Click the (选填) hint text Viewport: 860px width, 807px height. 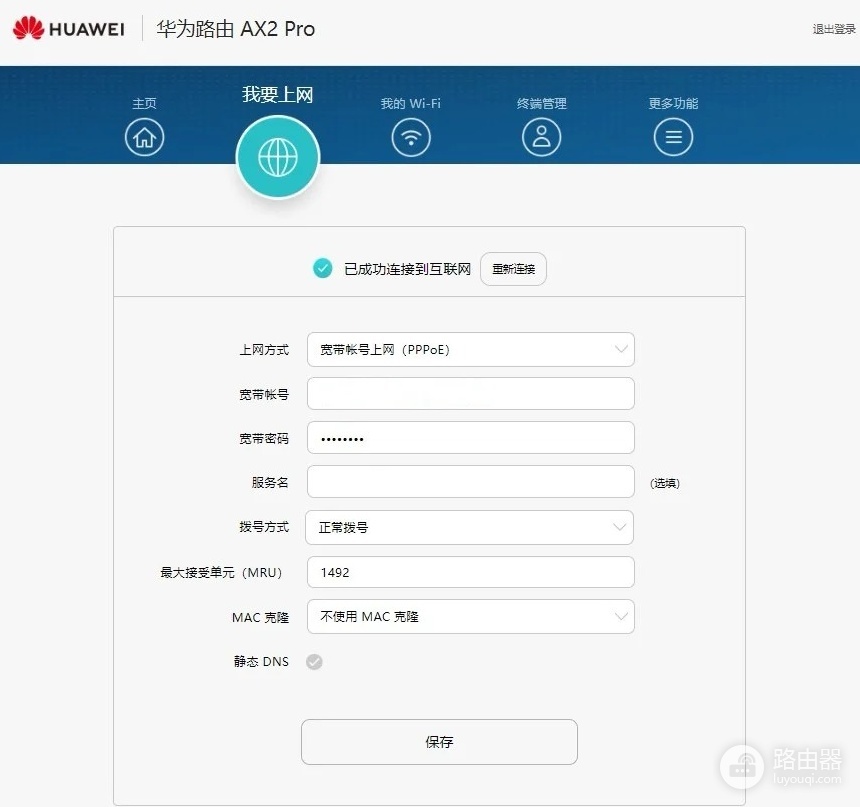pyautogui.click(x=665, y=483)
